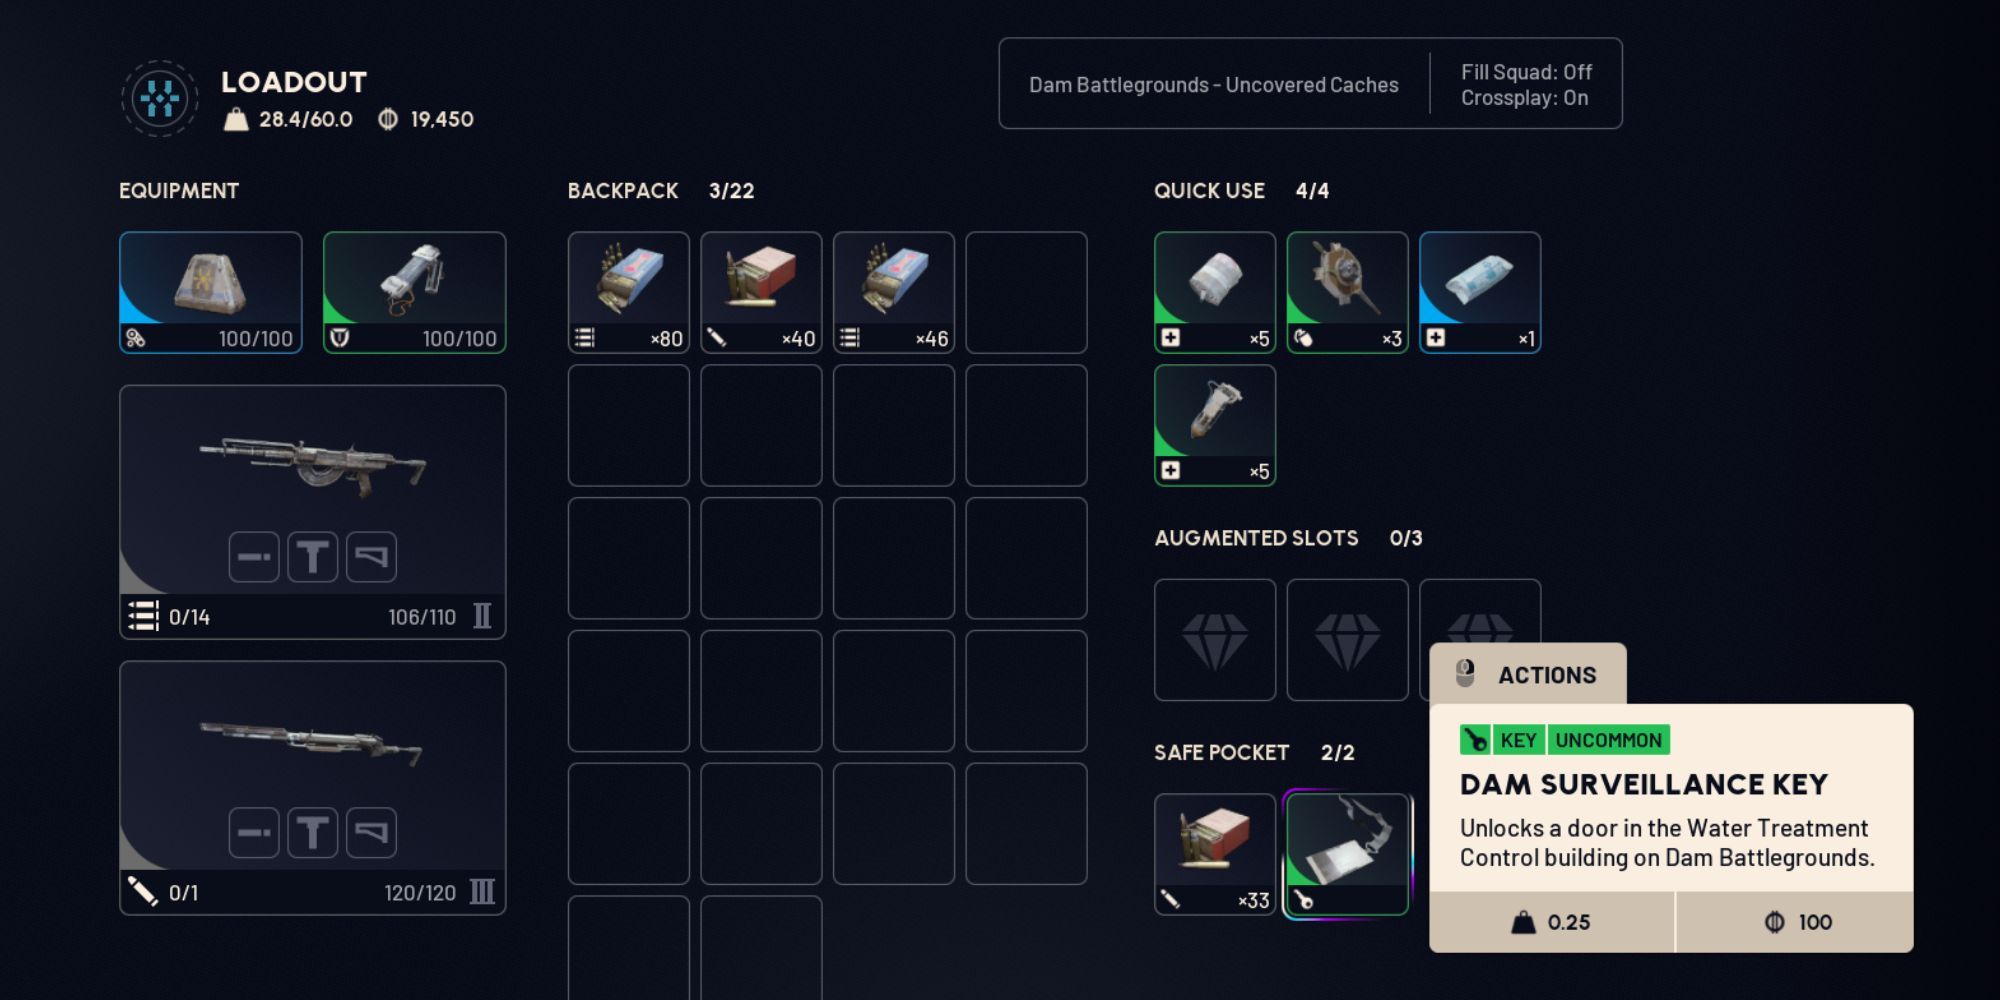Select the bandage item with five uses

(1215, 292)
